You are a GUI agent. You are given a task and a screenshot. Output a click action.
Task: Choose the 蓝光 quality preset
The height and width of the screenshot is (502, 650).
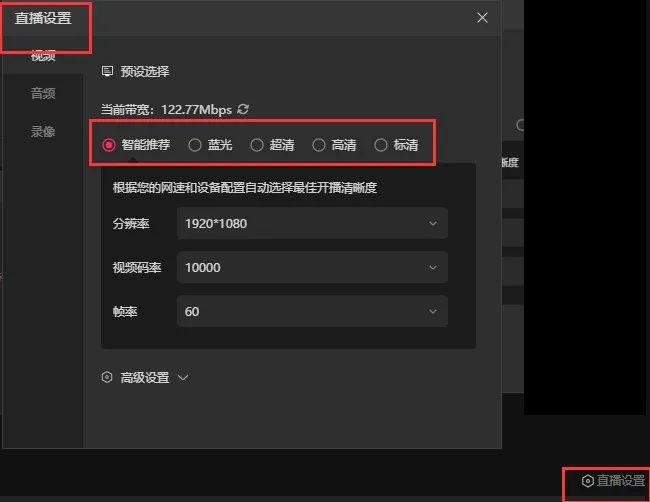195,145
